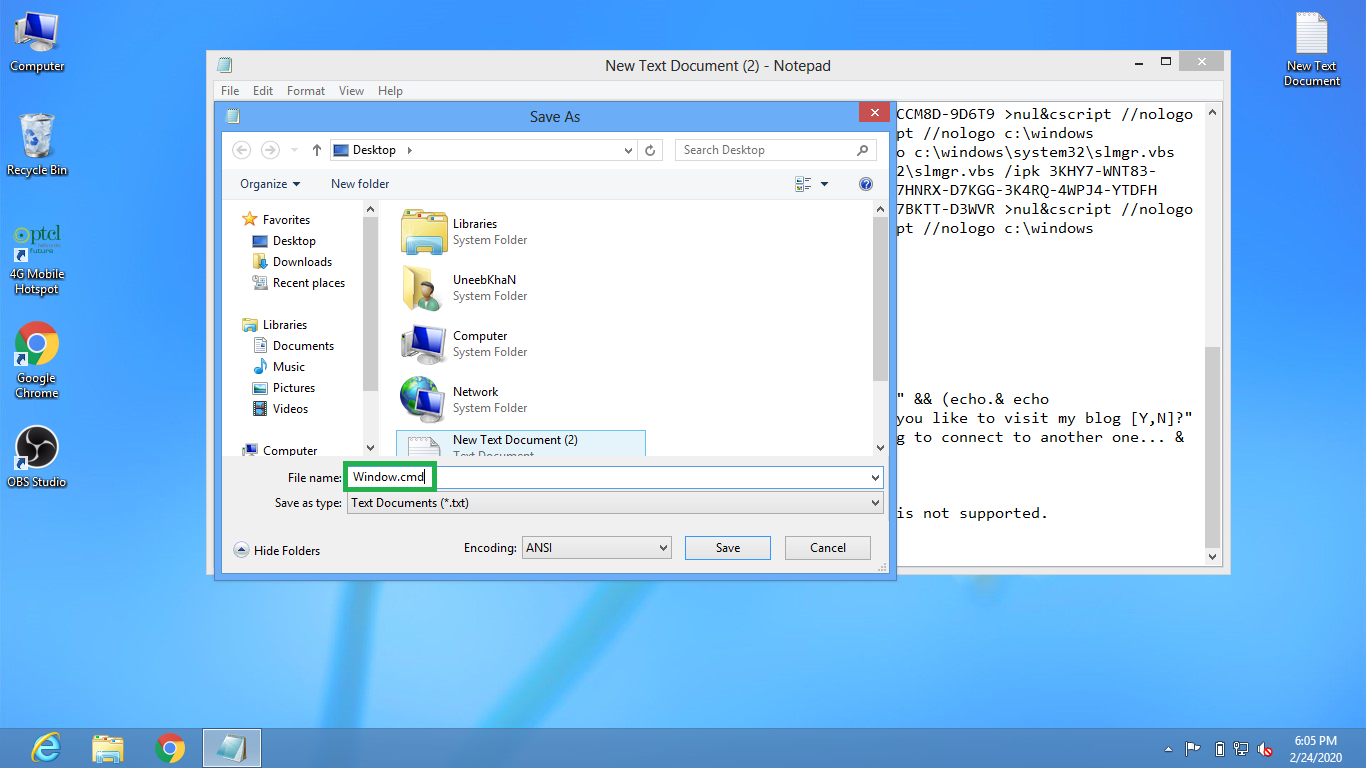The height and width of the screenshot is (768, 1366).
Task: Refresh the Desktop folder listing
Action: (650, 150)
